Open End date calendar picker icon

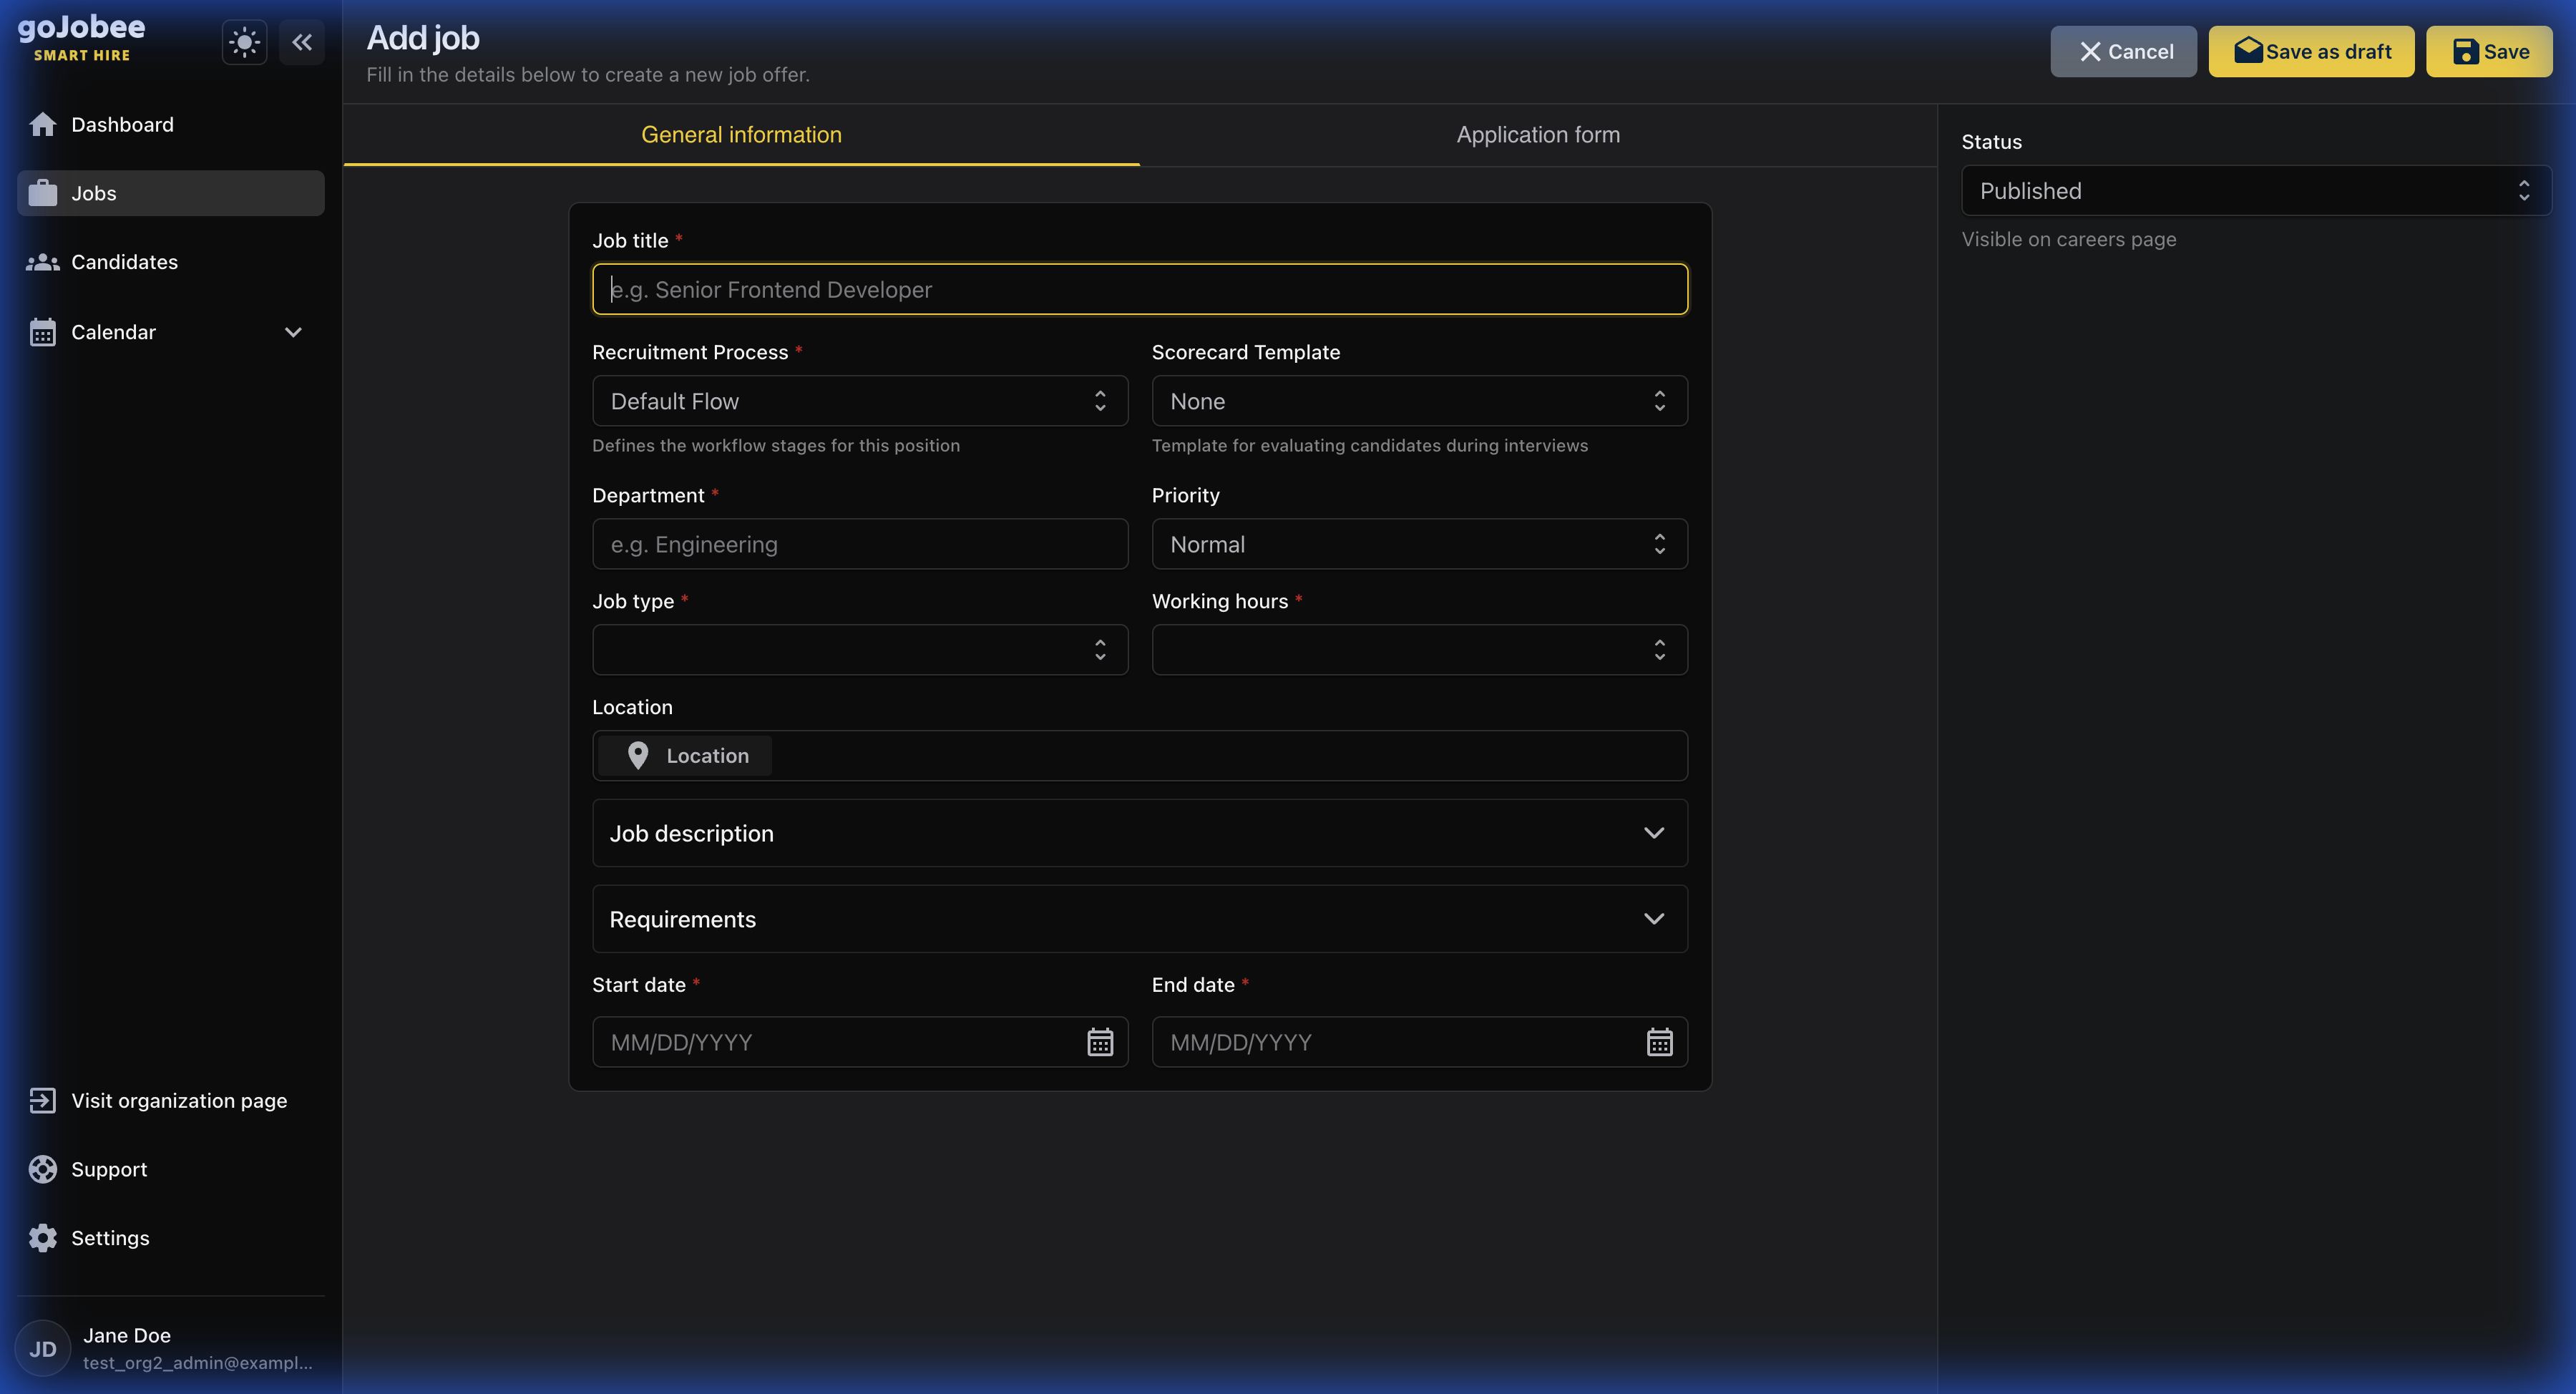(1659, 1042)
